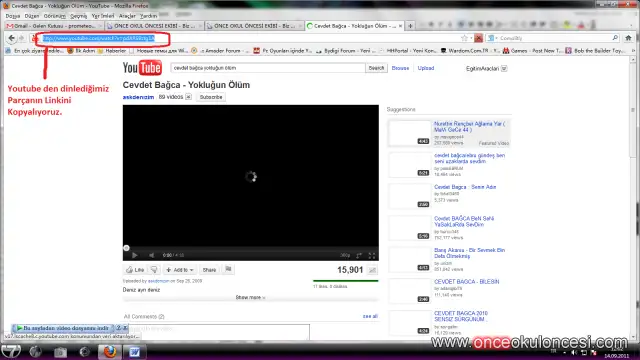This screenshot has width=640, height=360.
Task: Open the Yardım menu
Action: coord(148,16)
